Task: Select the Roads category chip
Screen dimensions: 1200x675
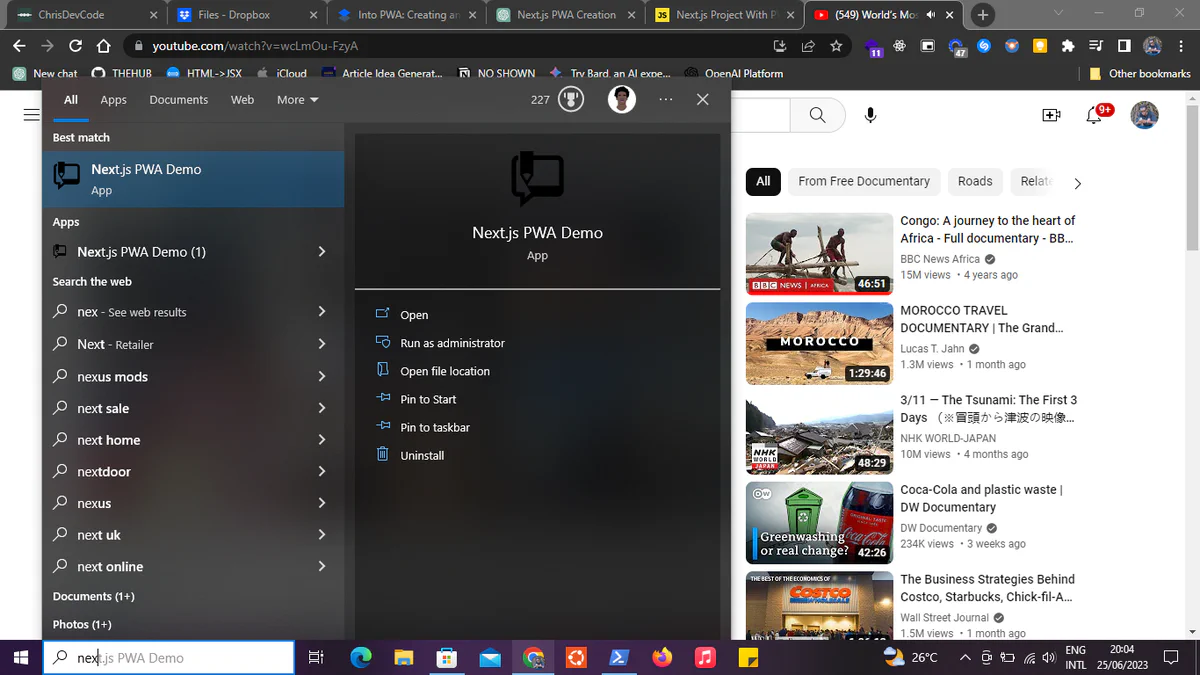Action: [x=974, y=181]
